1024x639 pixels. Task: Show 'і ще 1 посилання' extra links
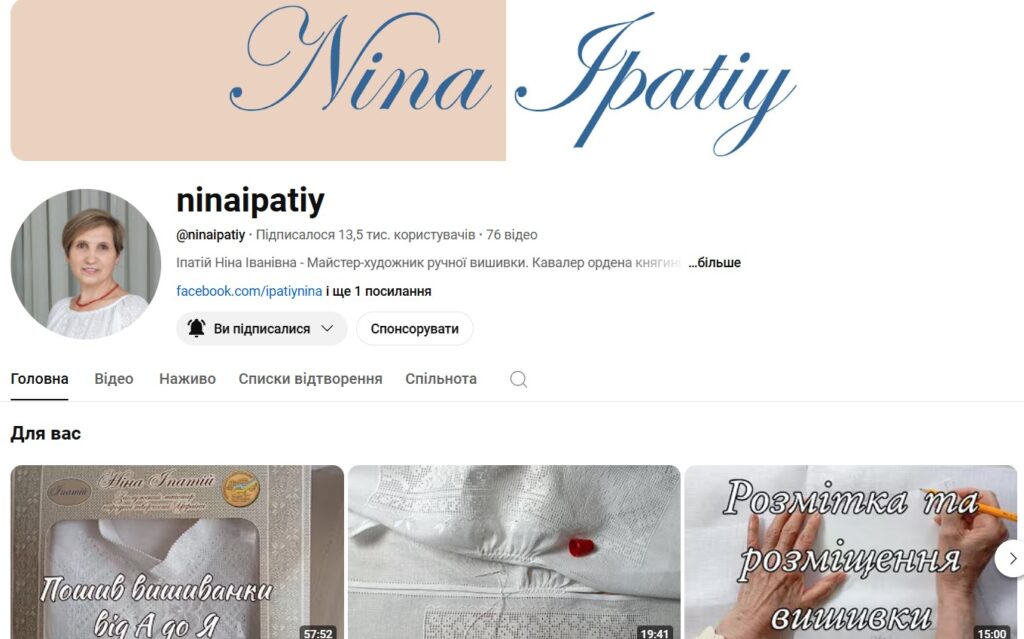click(379, 291)
